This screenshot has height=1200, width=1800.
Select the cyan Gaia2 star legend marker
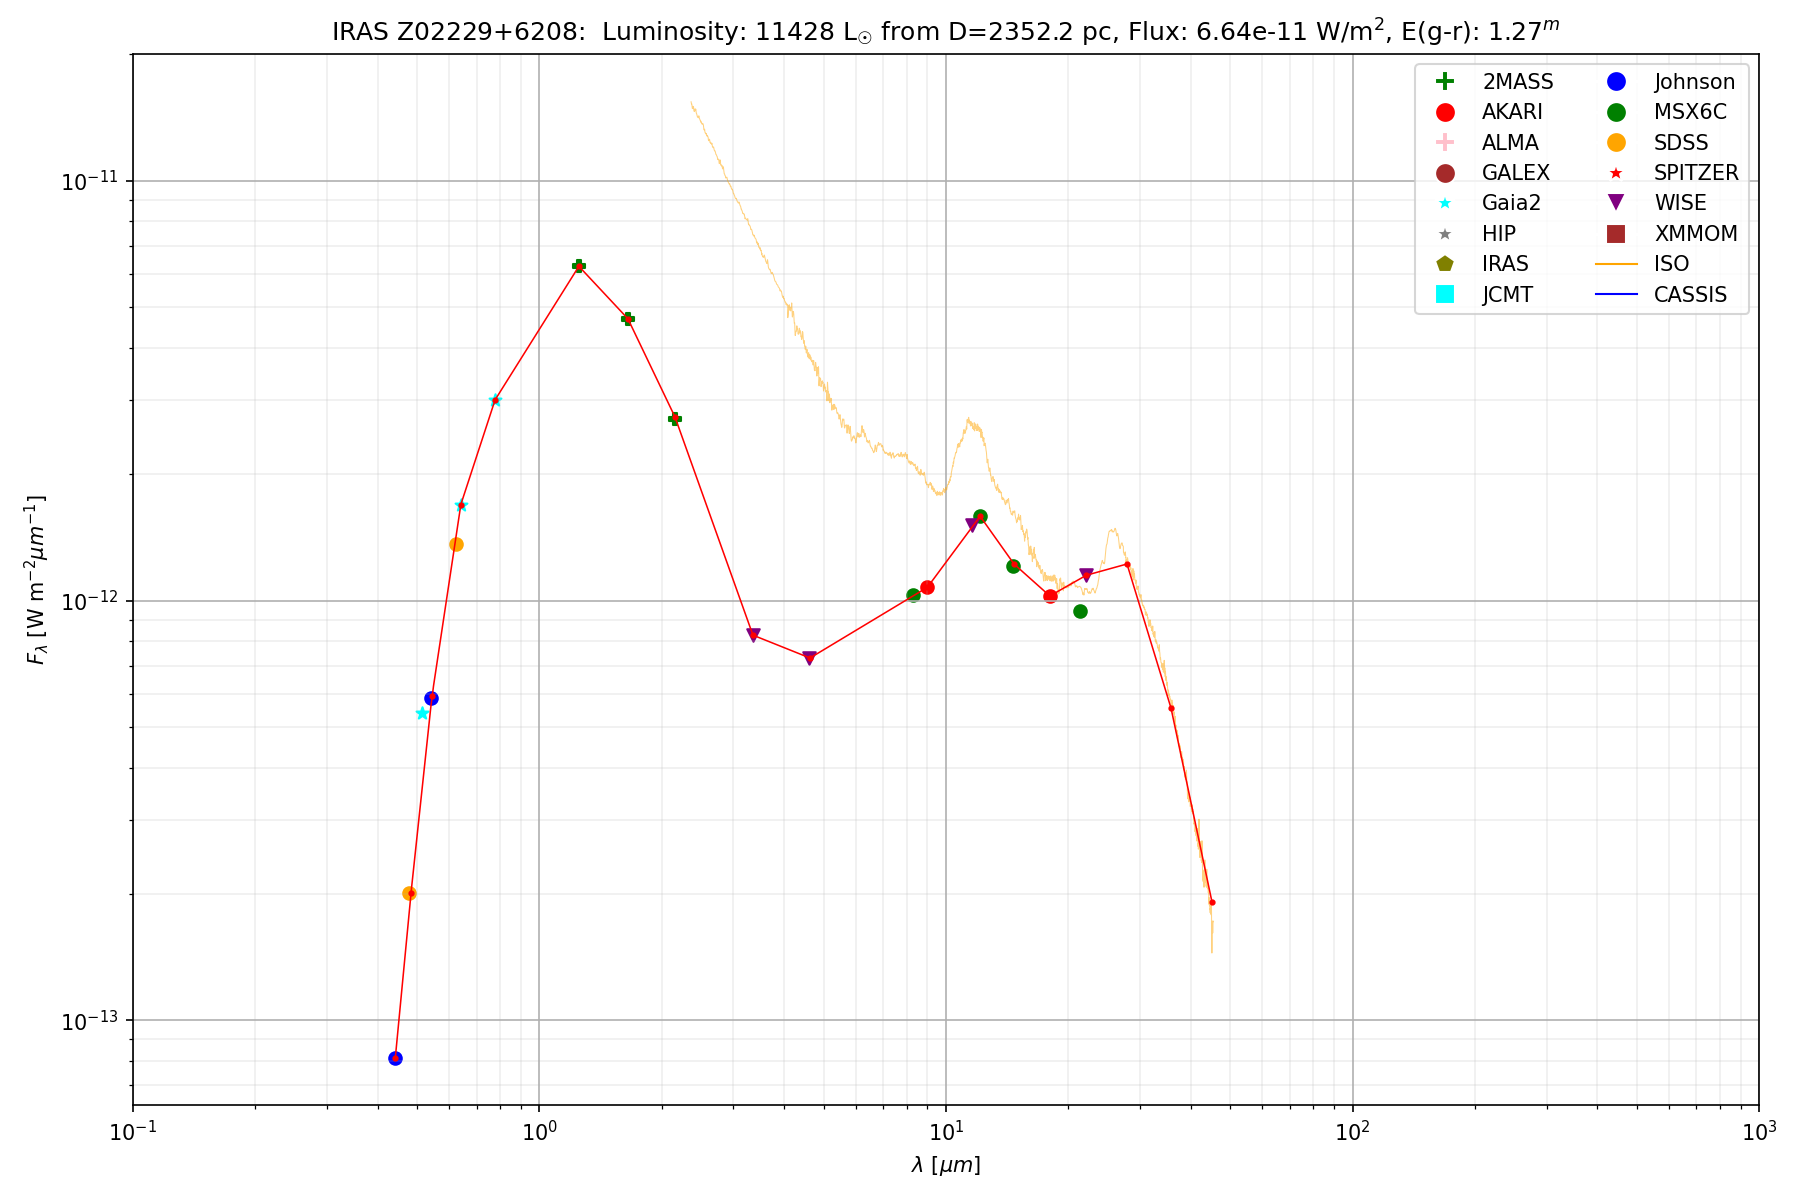click(1444, 203)
